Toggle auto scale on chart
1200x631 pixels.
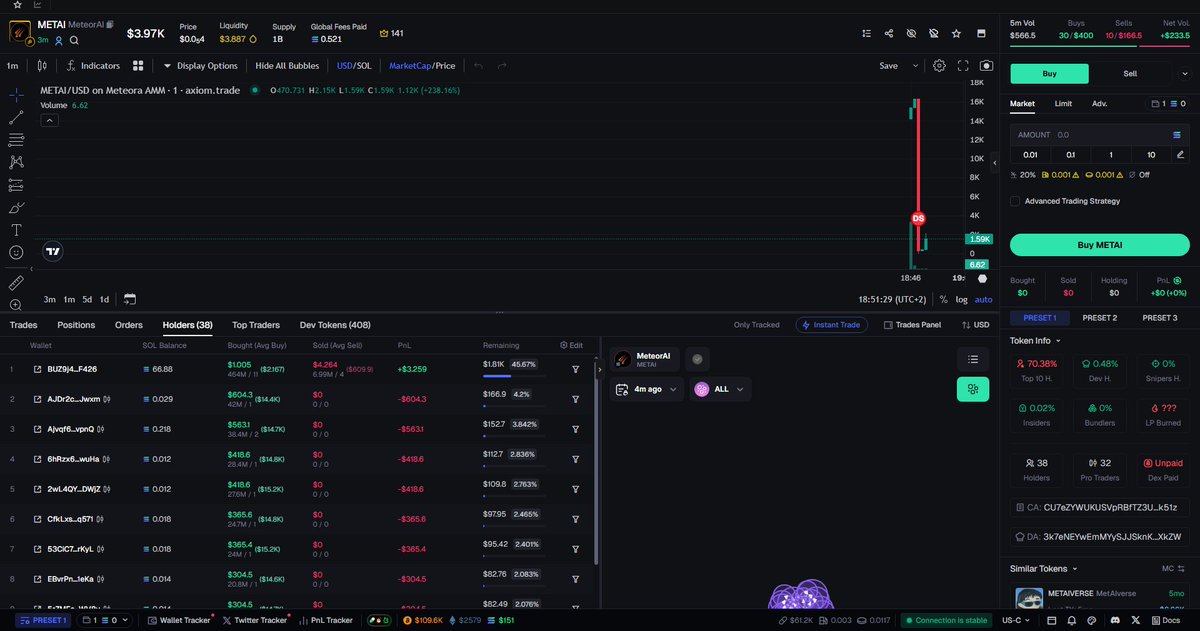(x=984, y=299)
